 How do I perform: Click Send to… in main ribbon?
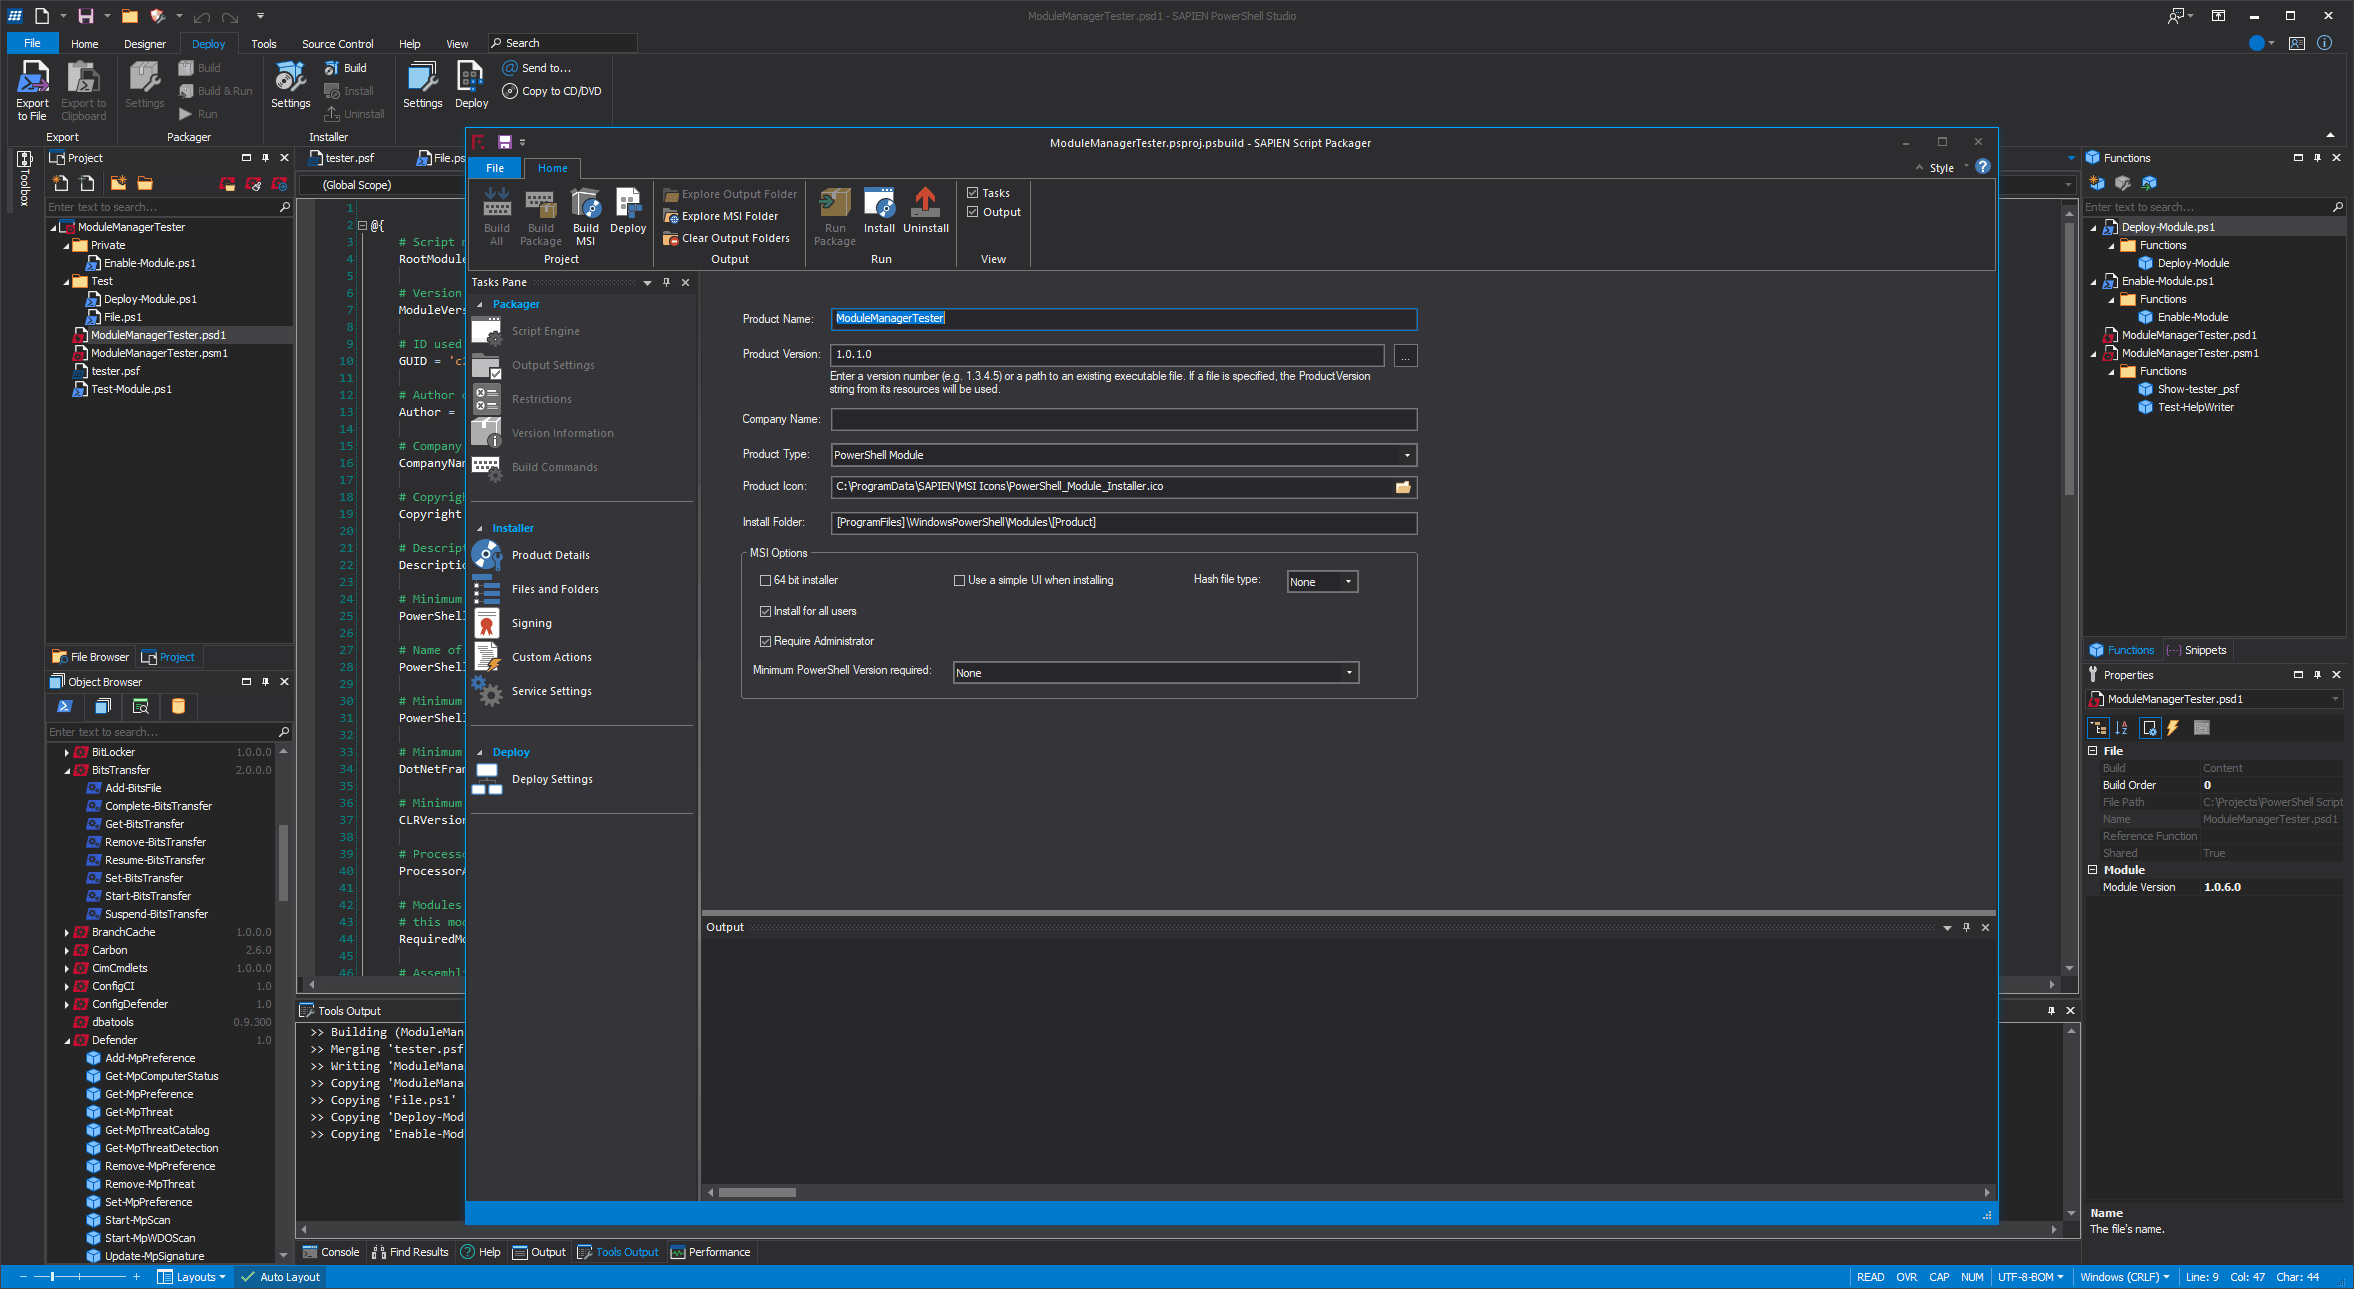click(536, 68)
